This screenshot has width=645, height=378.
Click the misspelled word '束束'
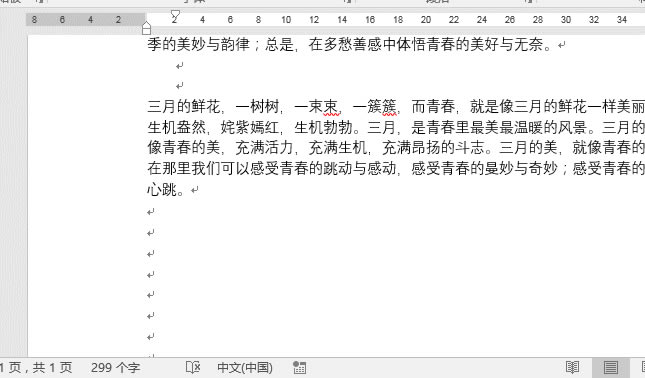point(323,107)
